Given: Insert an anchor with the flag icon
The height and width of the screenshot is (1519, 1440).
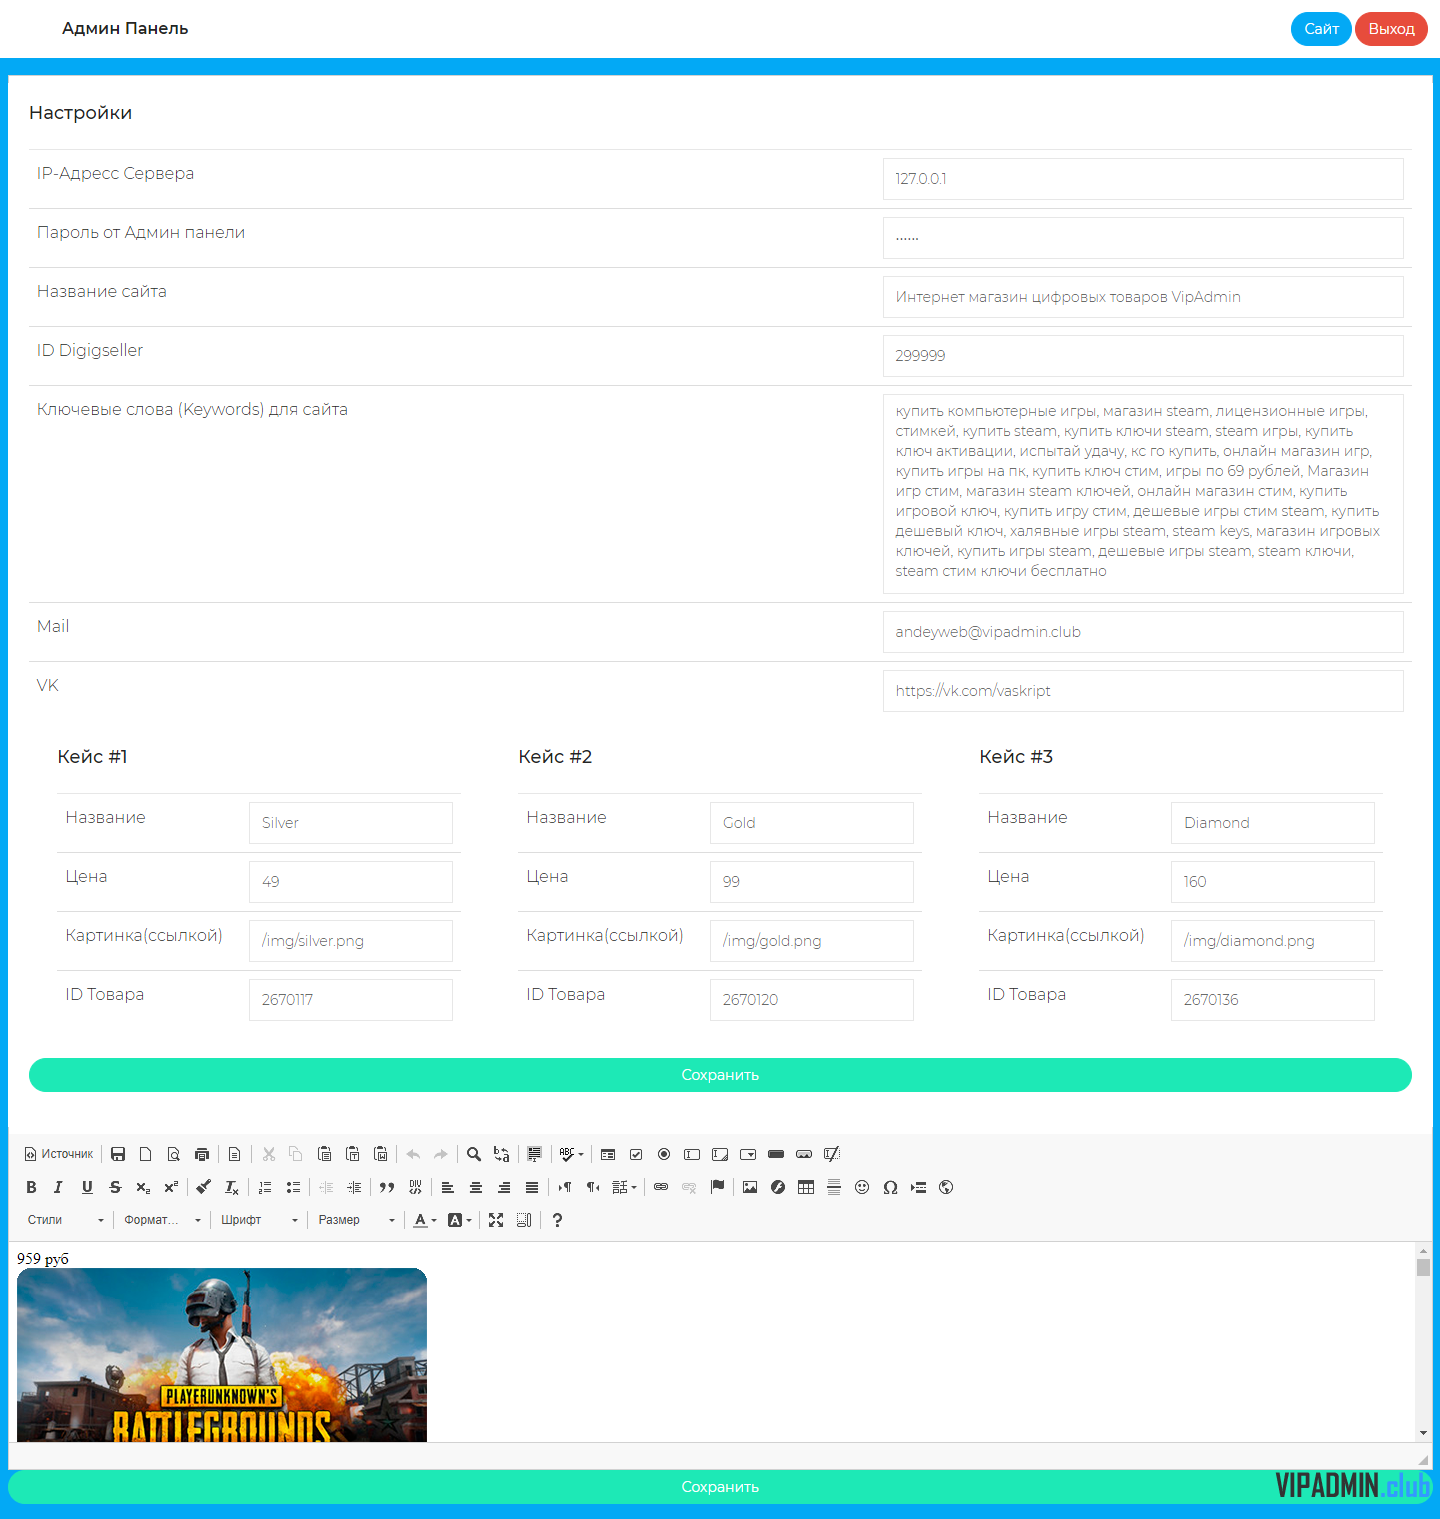Looking at the screenshot, I should tap(717, 1187).
